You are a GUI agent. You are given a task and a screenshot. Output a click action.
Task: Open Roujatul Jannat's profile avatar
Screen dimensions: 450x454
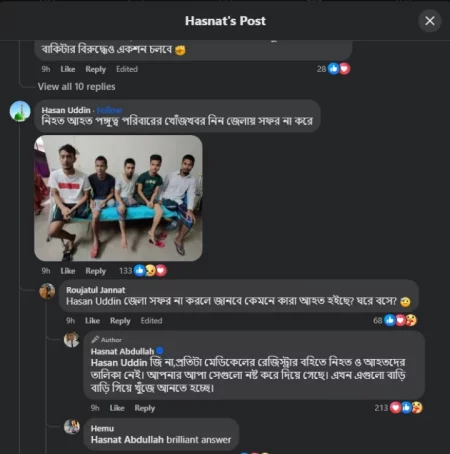[47, 291]
